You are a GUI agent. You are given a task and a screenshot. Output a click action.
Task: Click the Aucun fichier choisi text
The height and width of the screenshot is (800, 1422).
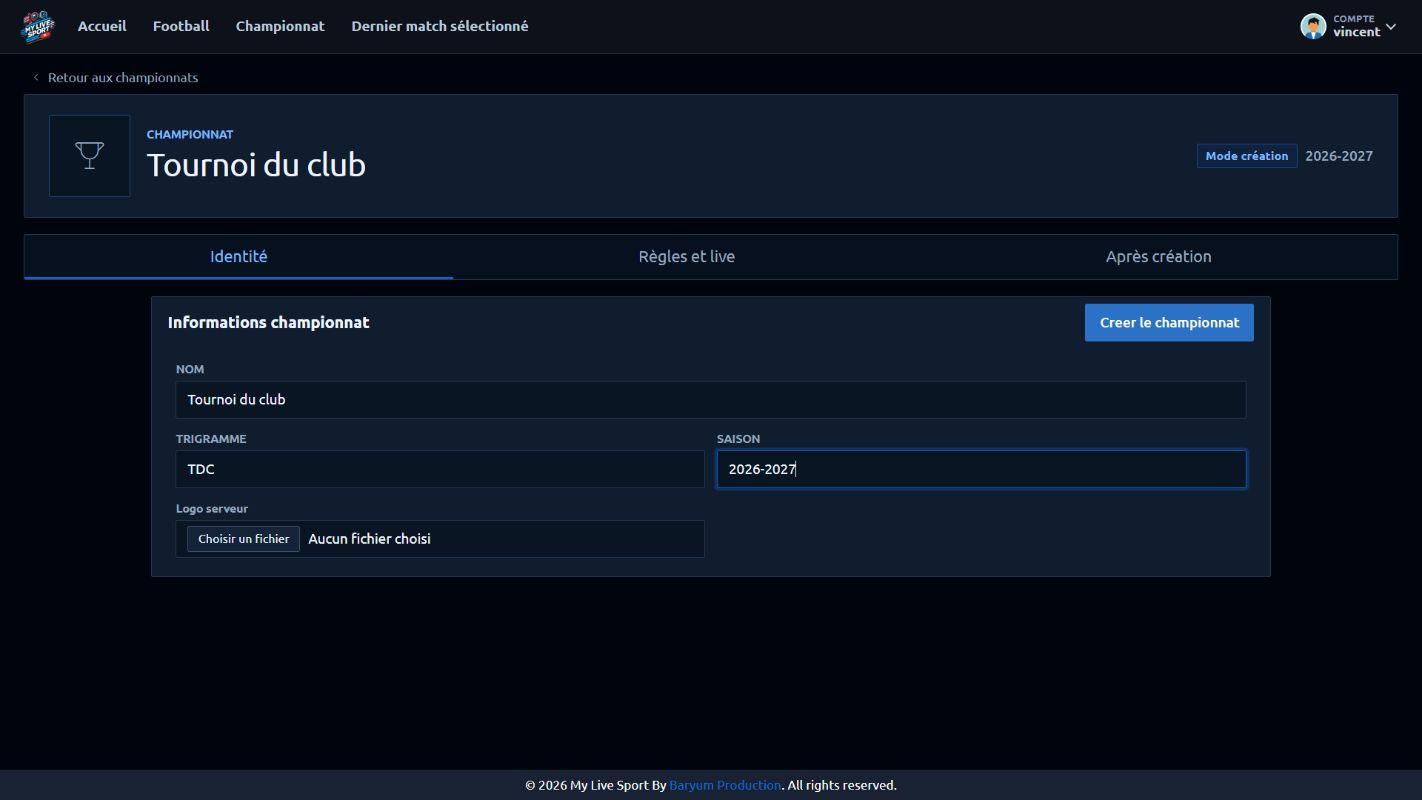(x=369, y=539)
